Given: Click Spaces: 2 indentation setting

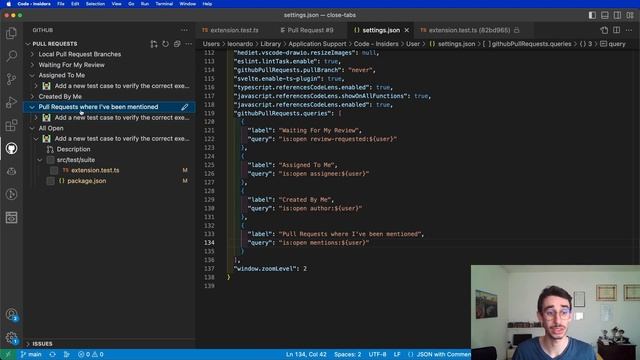Looking at the screenshot, I should click(x=347, y=354).
